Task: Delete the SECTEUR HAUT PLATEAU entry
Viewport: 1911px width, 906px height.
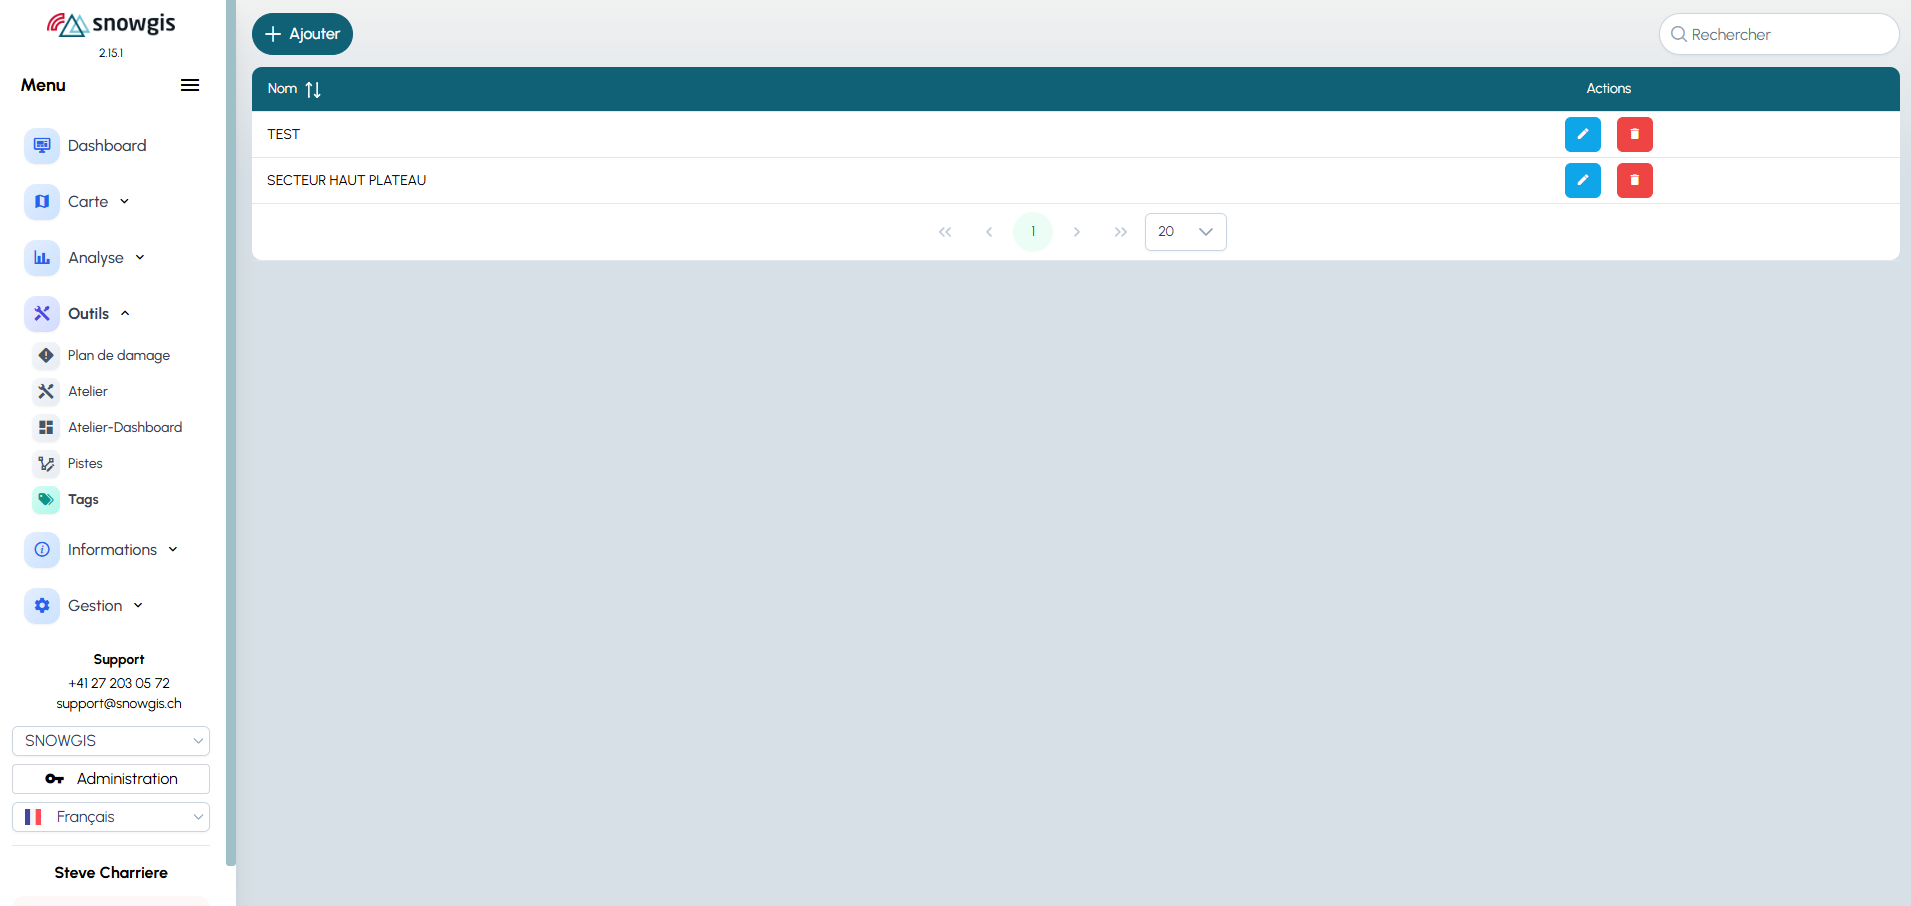Action: [1634, 180]
